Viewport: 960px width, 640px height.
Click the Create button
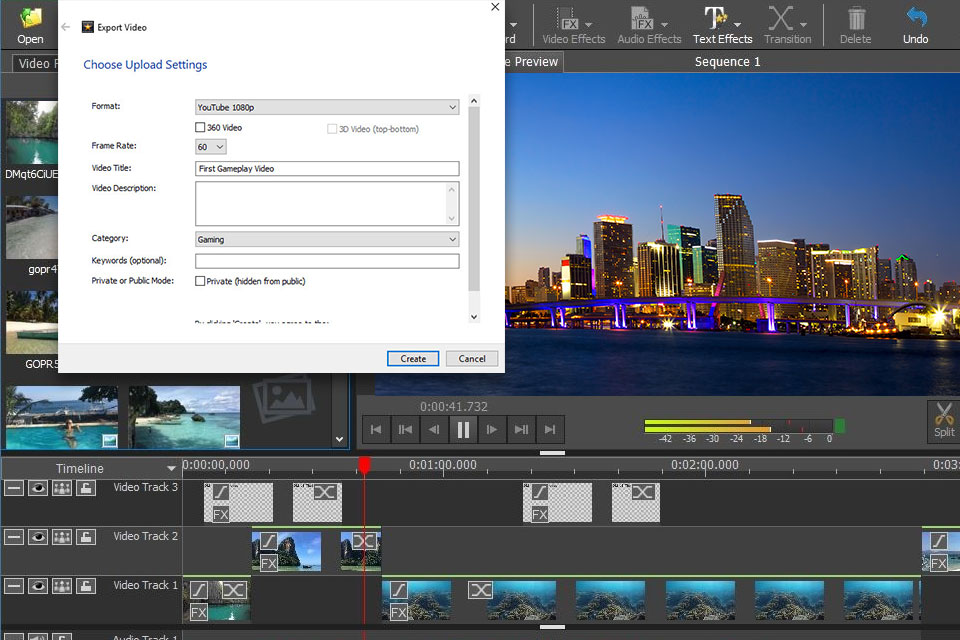413,358
